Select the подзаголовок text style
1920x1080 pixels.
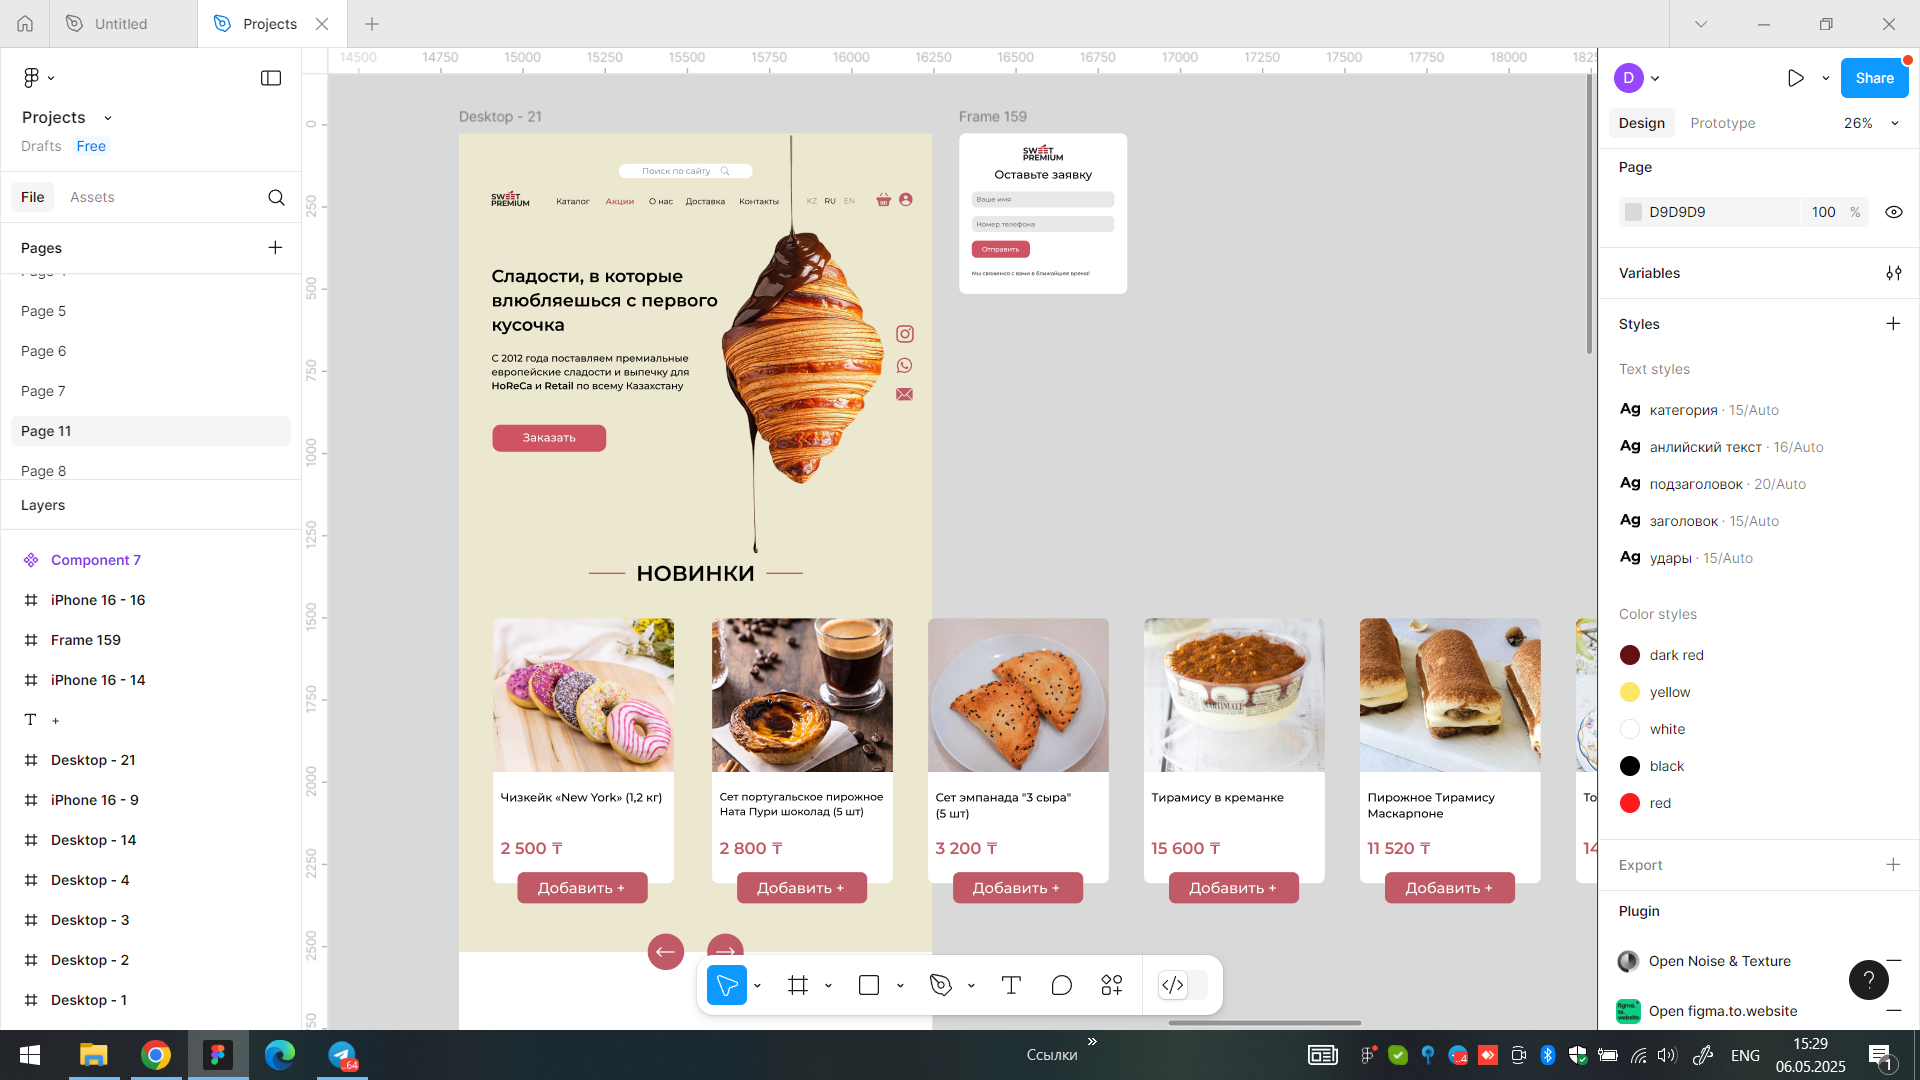1712,484
